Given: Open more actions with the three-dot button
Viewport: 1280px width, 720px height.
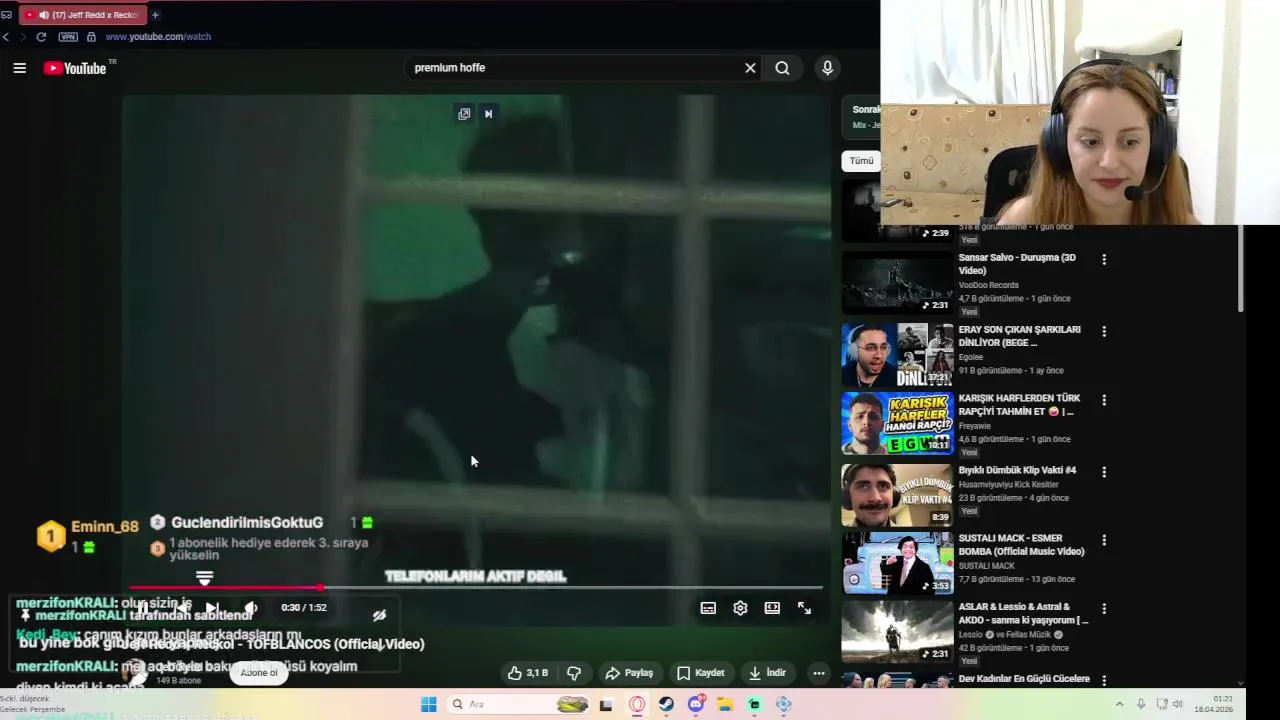Looking at the screenshot, I should (818, 673).
